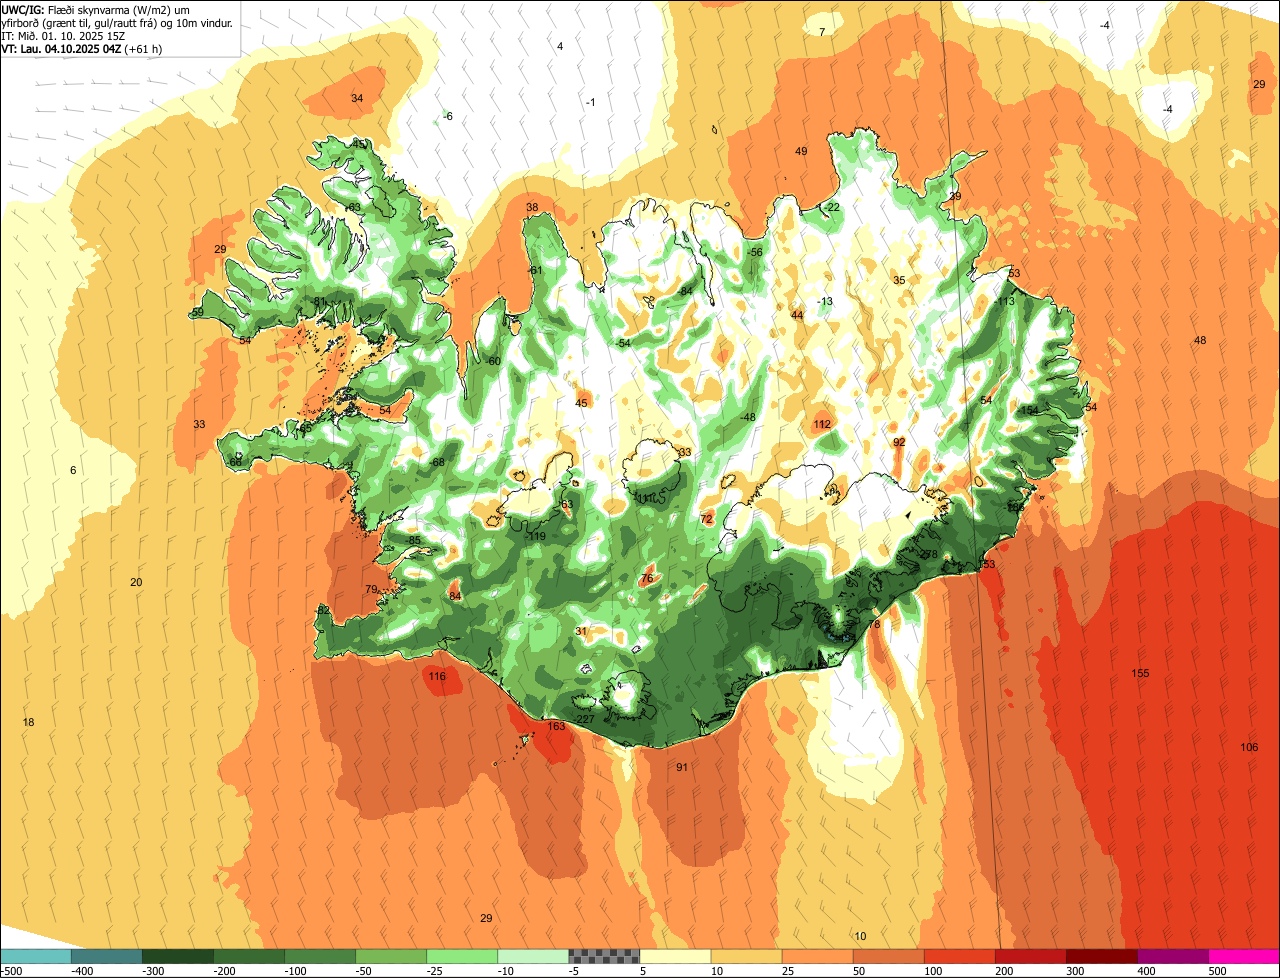Click the 92 value in the eastern interior
Screen dimensions: 1280x978
point(899,442)
